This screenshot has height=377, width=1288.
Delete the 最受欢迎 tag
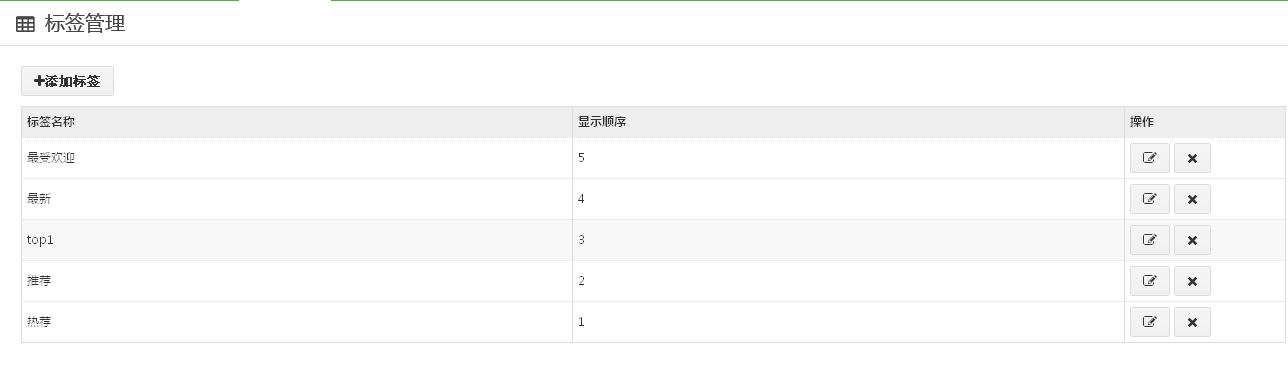click(1192, 158)
